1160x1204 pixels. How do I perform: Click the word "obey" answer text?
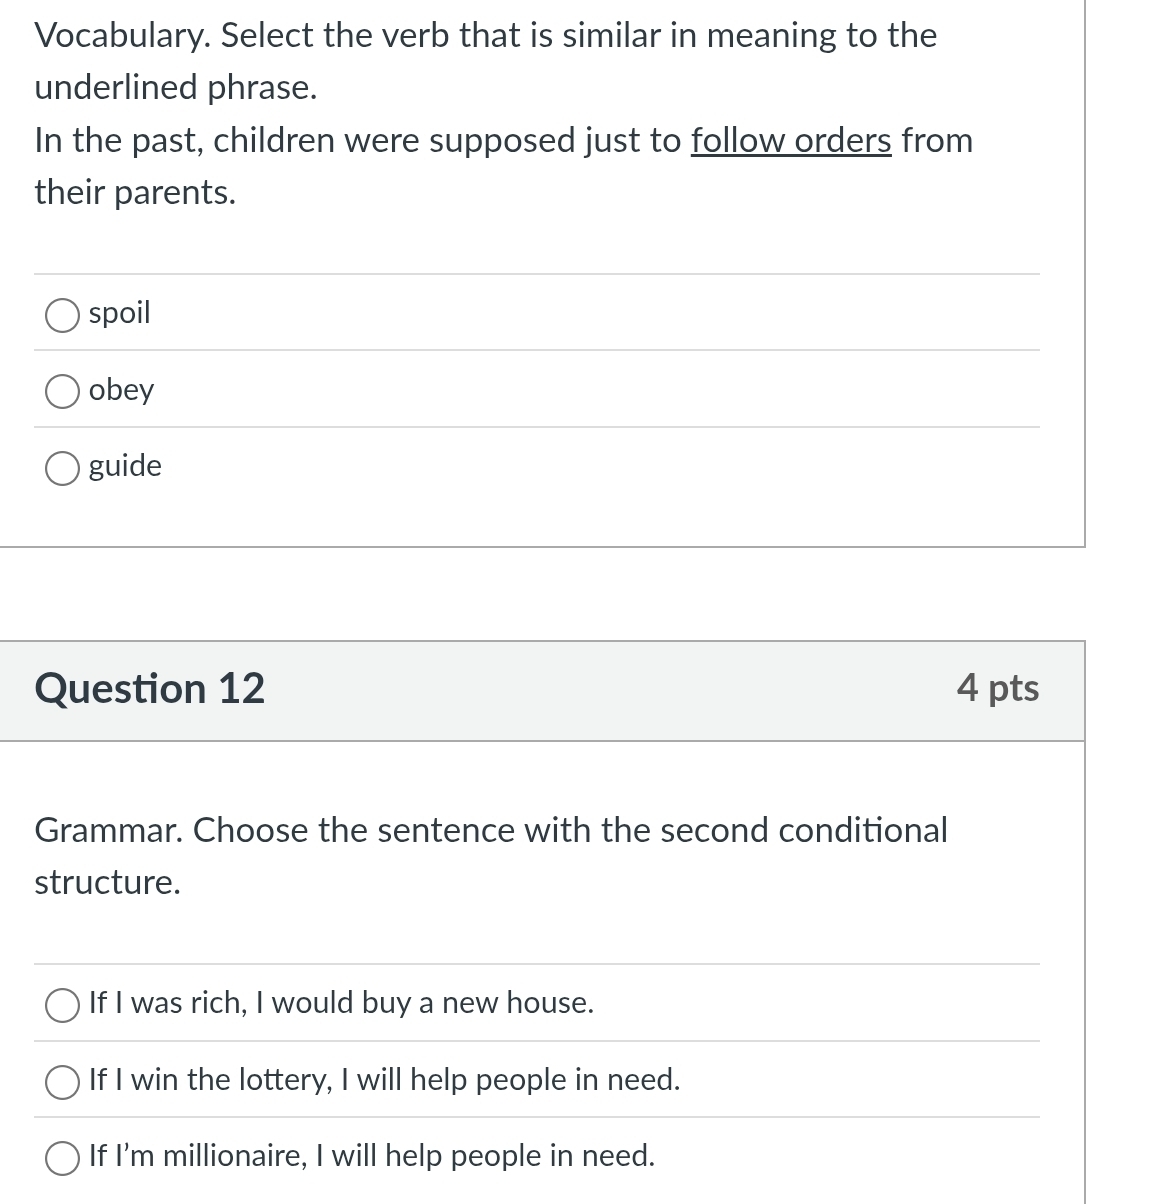[122, 390]
